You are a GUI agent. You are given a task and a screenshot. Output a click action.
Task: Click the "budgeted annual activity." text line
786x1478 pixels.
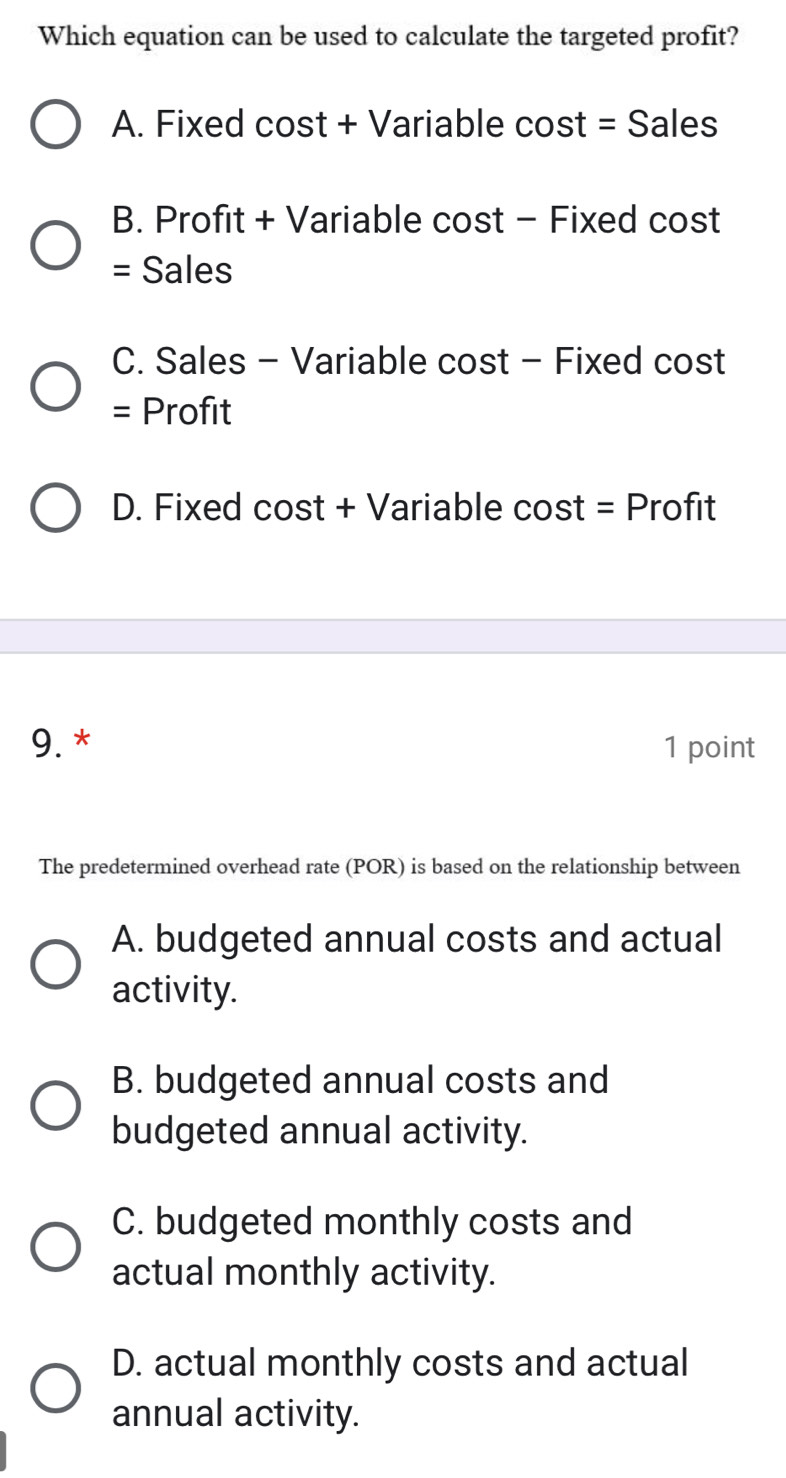click(x=320, y=1131)
